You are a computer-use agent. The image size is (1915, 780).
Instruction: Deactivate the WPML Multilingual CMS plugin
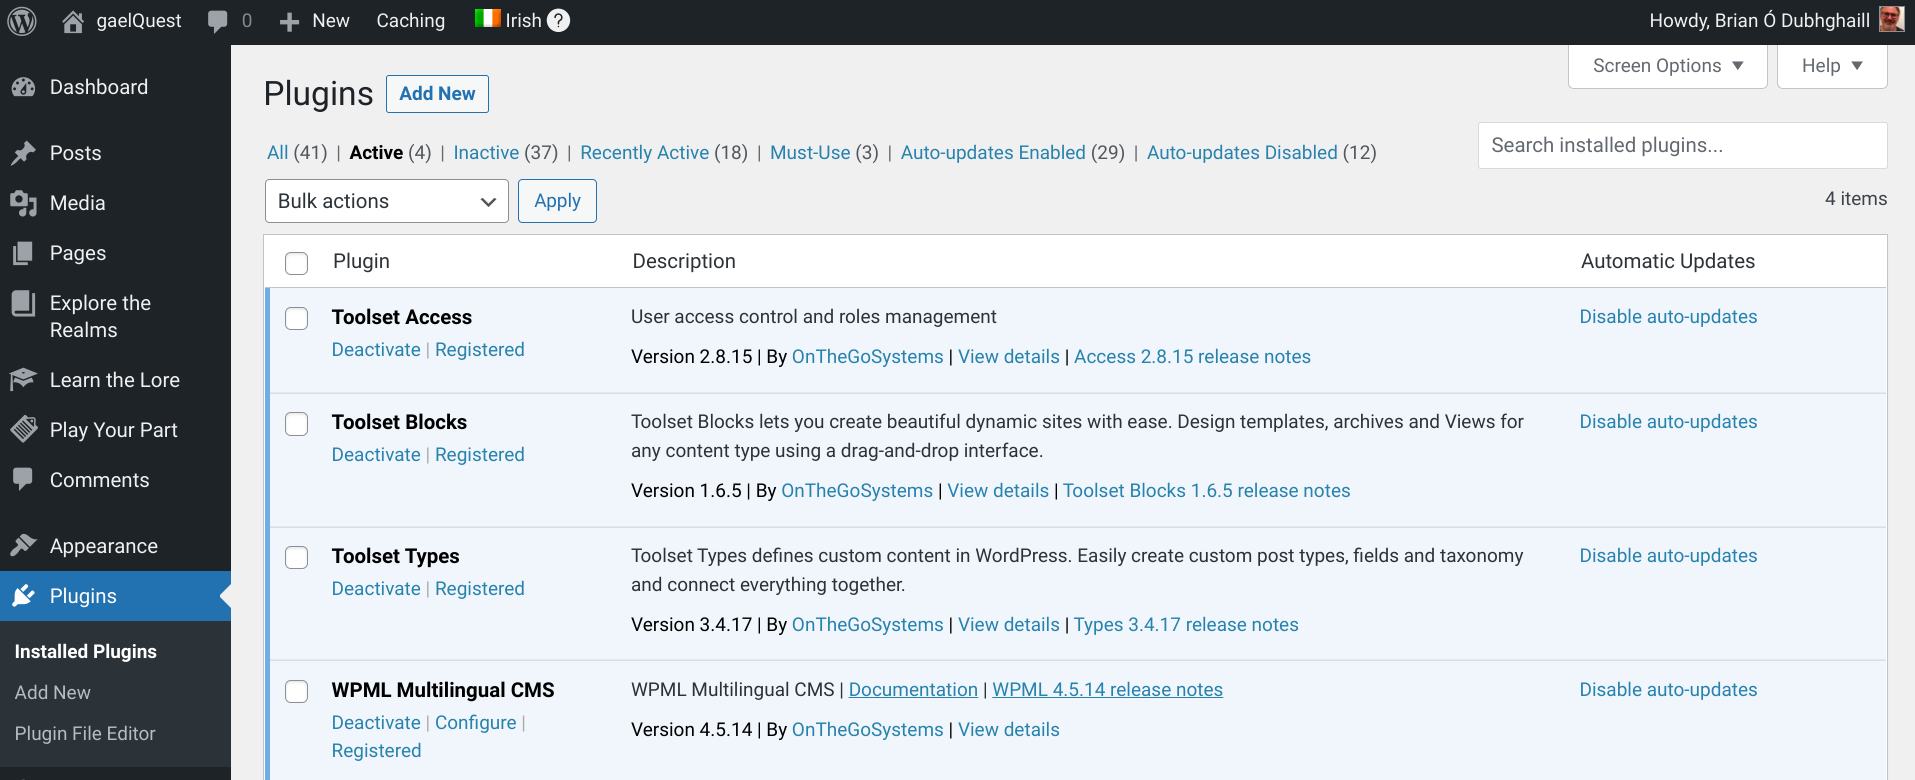coord(376,722)
